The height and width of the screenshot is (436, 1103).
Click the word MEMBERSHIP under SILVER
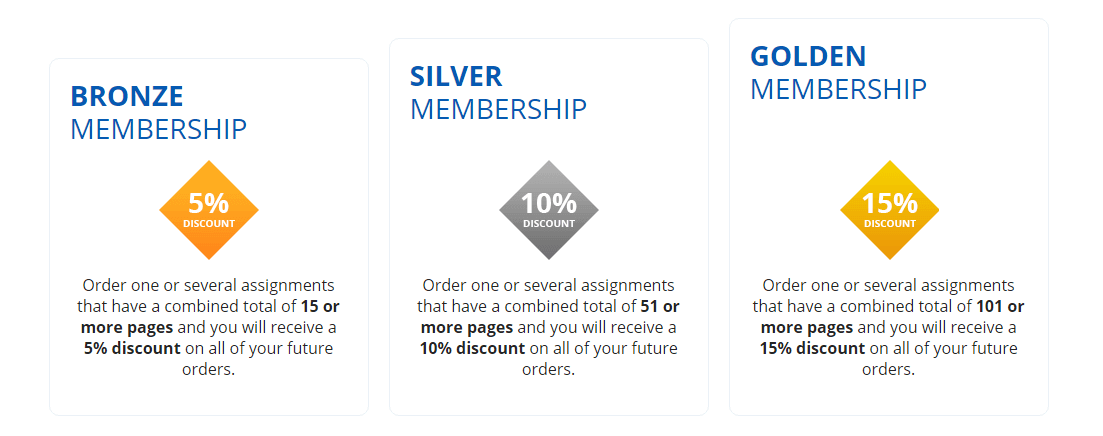(498, 110)
